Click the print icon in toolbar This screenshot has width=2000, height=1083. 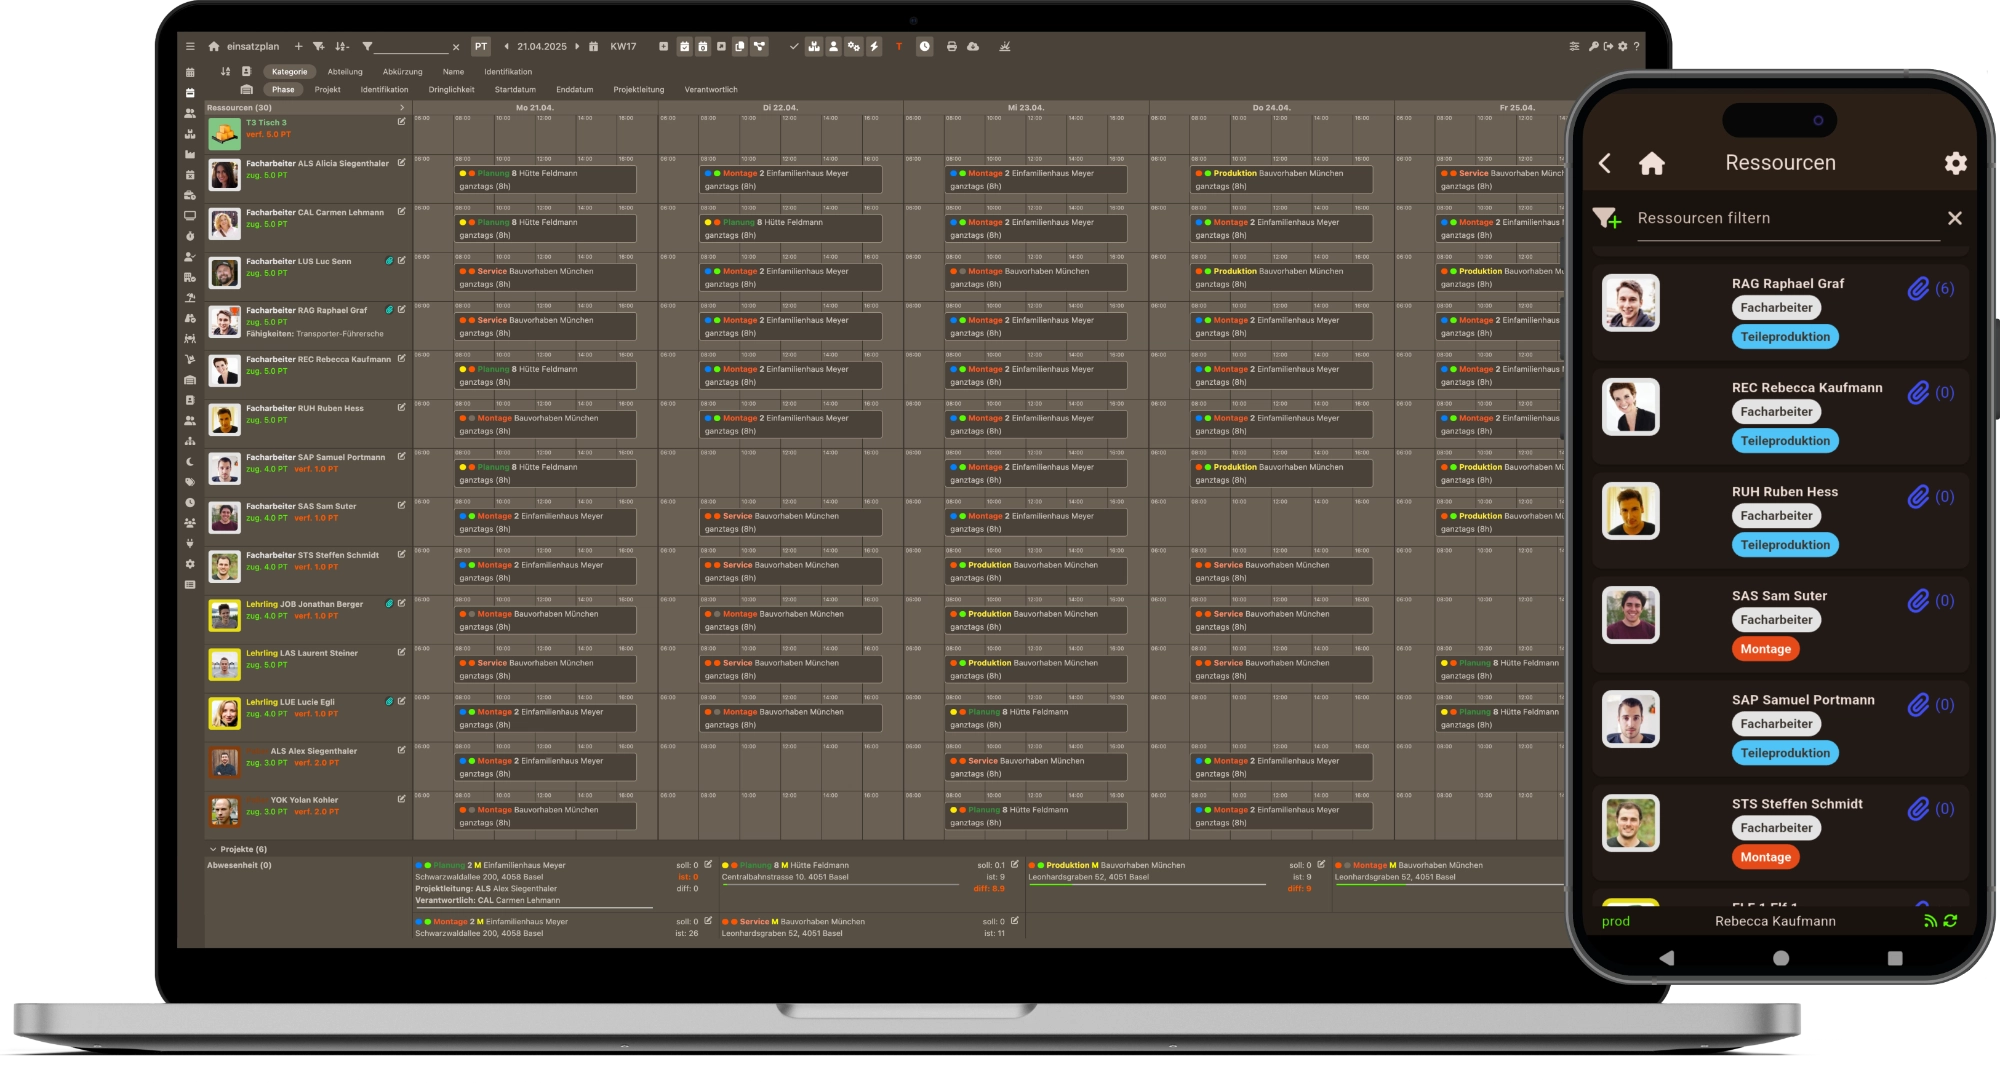click(x=951, y=47)
